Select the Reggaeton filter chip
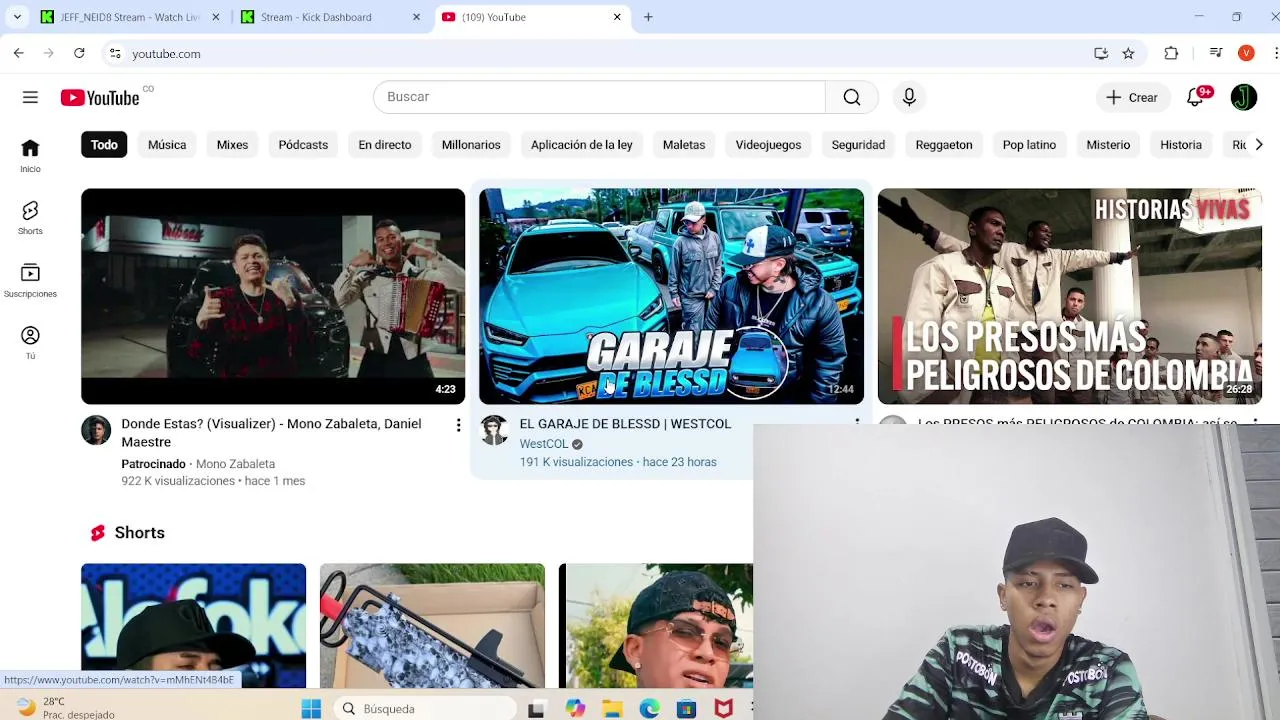1280x720 pixels. tap(944, 145)
